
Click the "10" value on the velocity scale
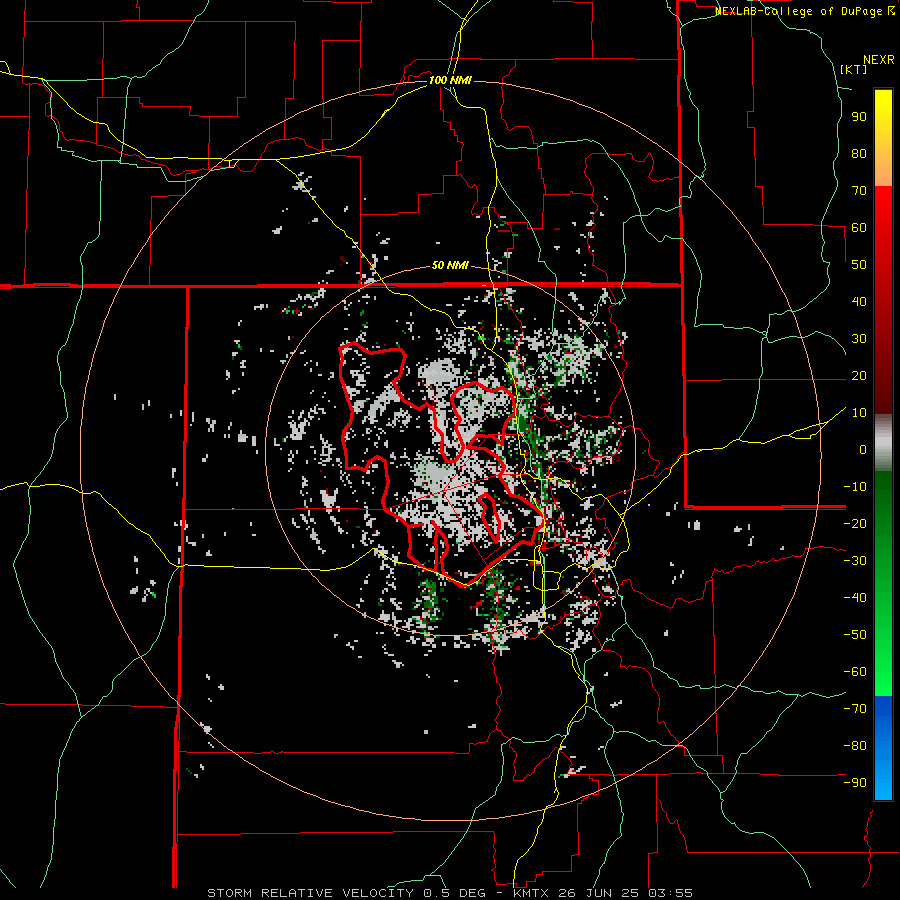[x=859, y=413]
